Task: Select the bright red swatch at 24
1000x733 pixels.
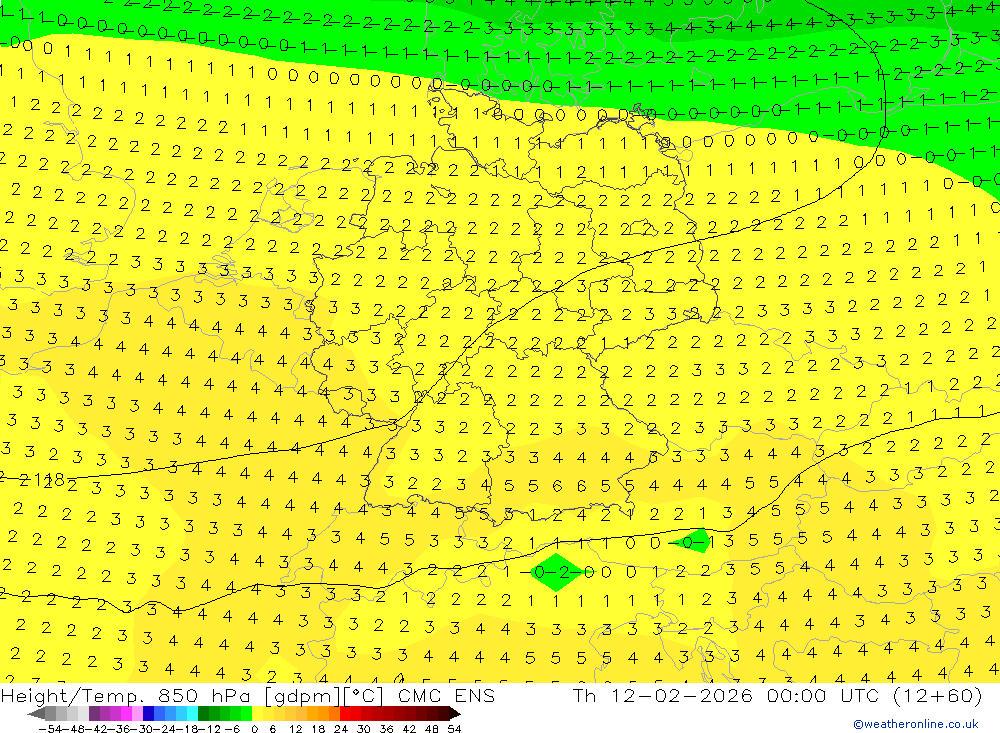Action: (345, 714)
